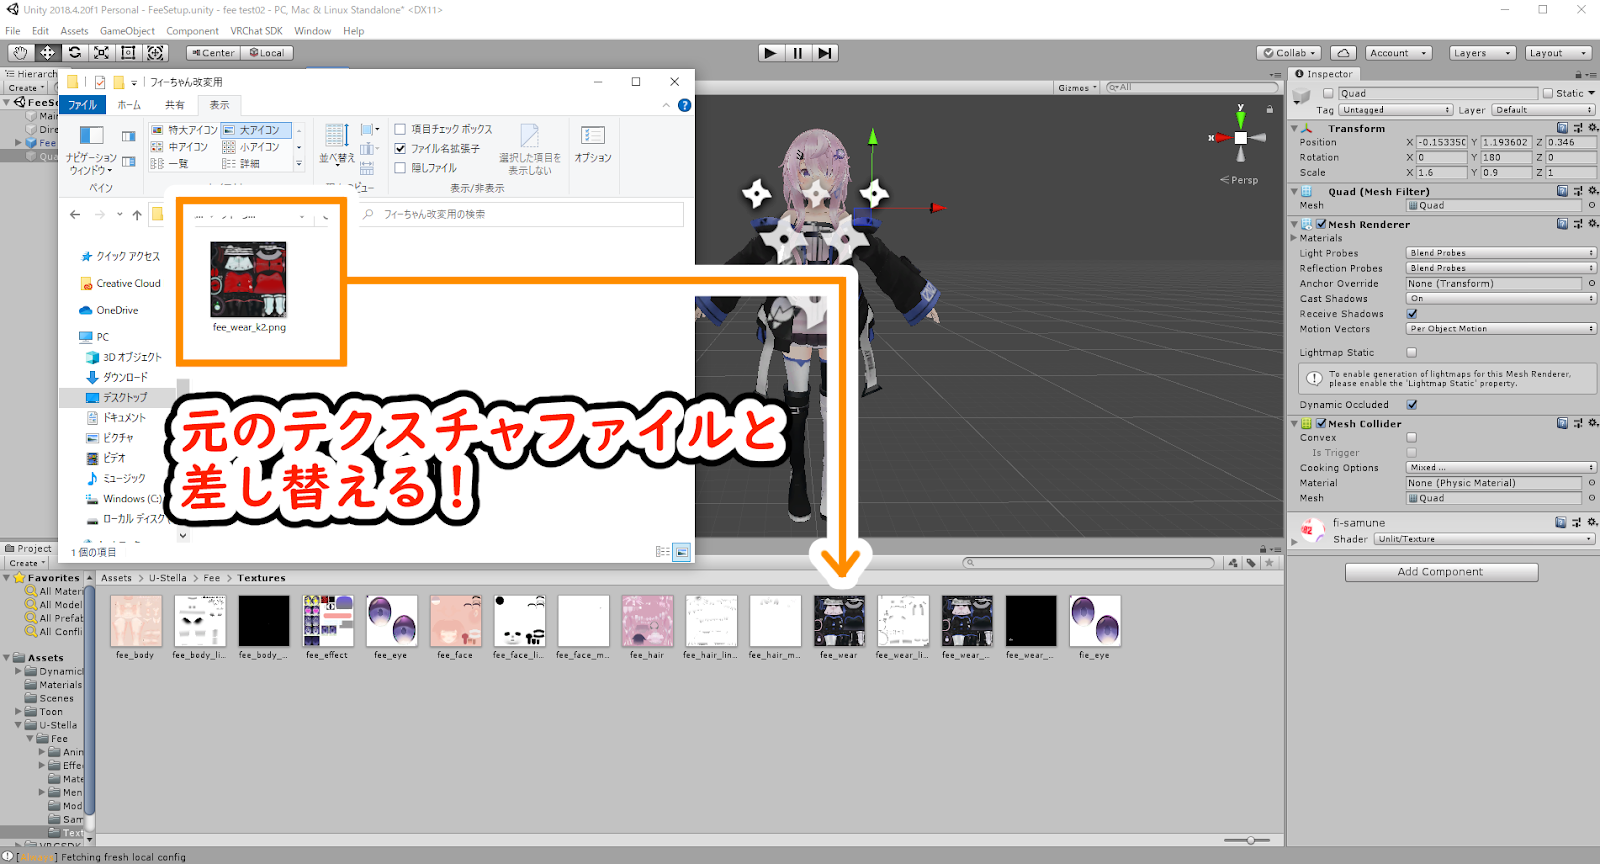Viewport: 1600px width, 864px height.
Task: Open the Mesh Renderer help icon
Action: point(1562,224)
